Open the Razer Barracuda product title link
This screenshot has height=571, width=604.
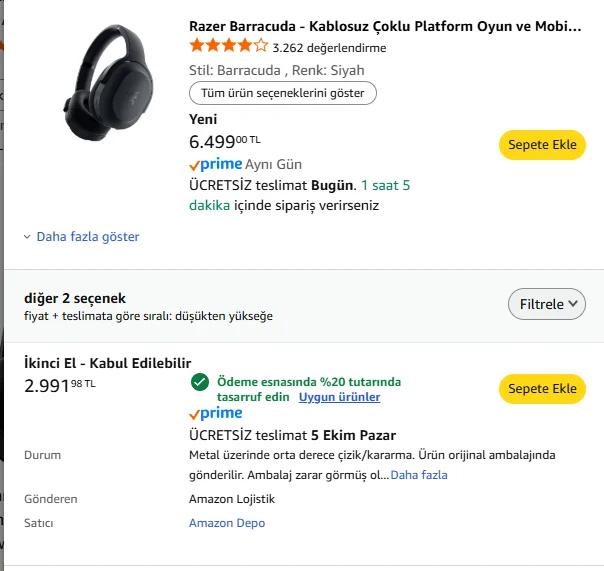click(385, 26)
